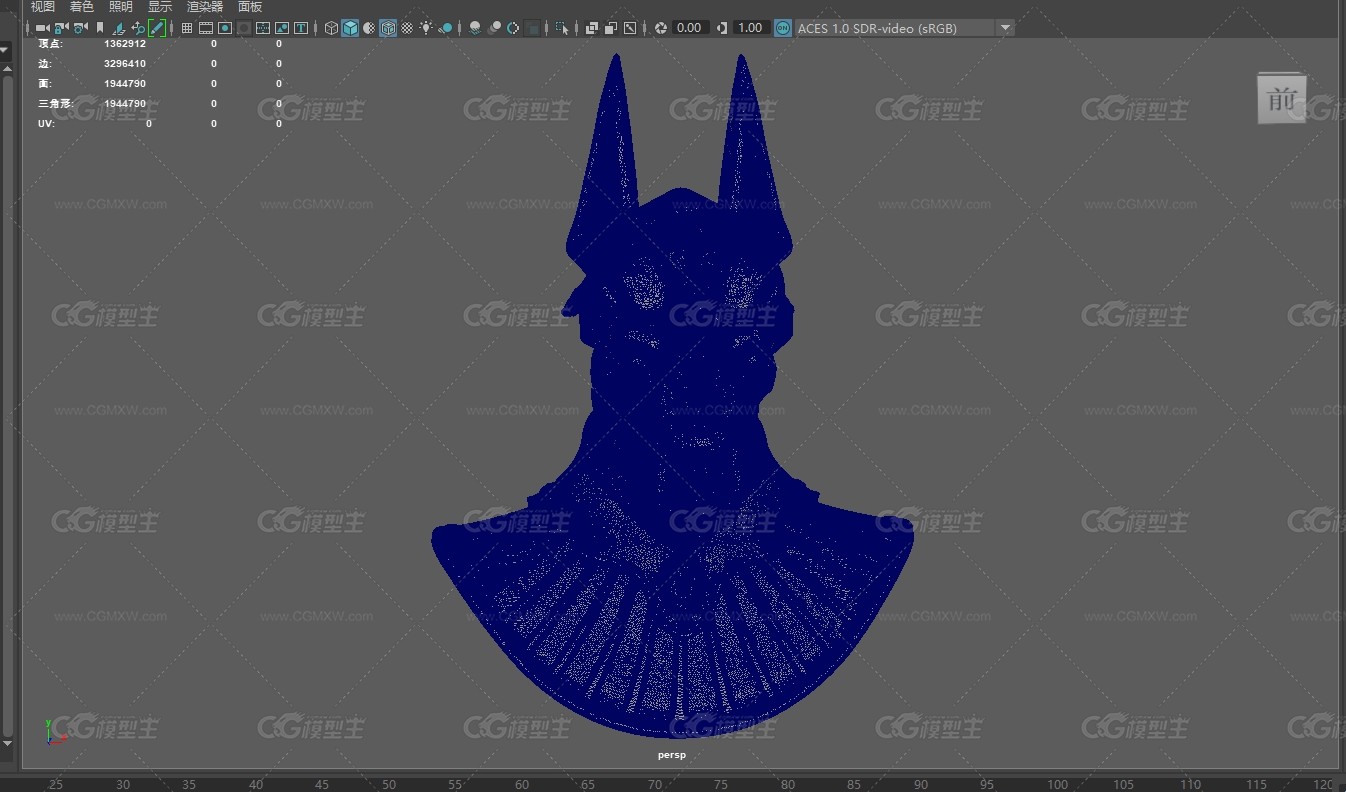The width and height of the screenshot is (1346, 792).
Task: Click the Use Default Material icon
Action: click(x=369, y=28)
